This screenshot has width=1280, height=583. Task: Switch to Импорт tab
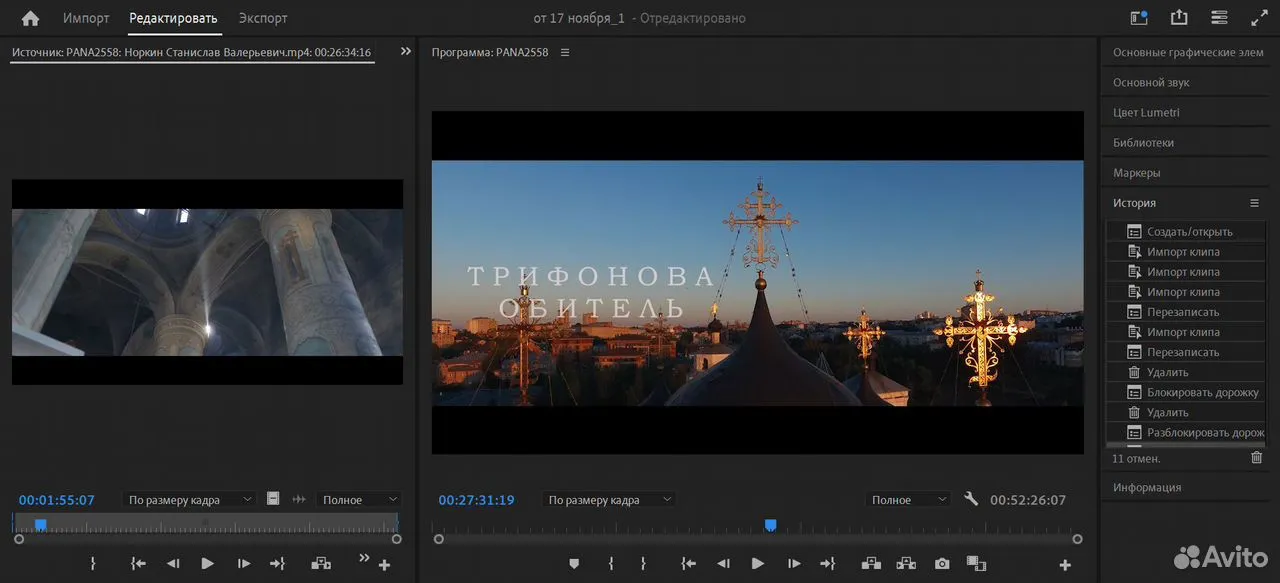(x=86, y=18)
